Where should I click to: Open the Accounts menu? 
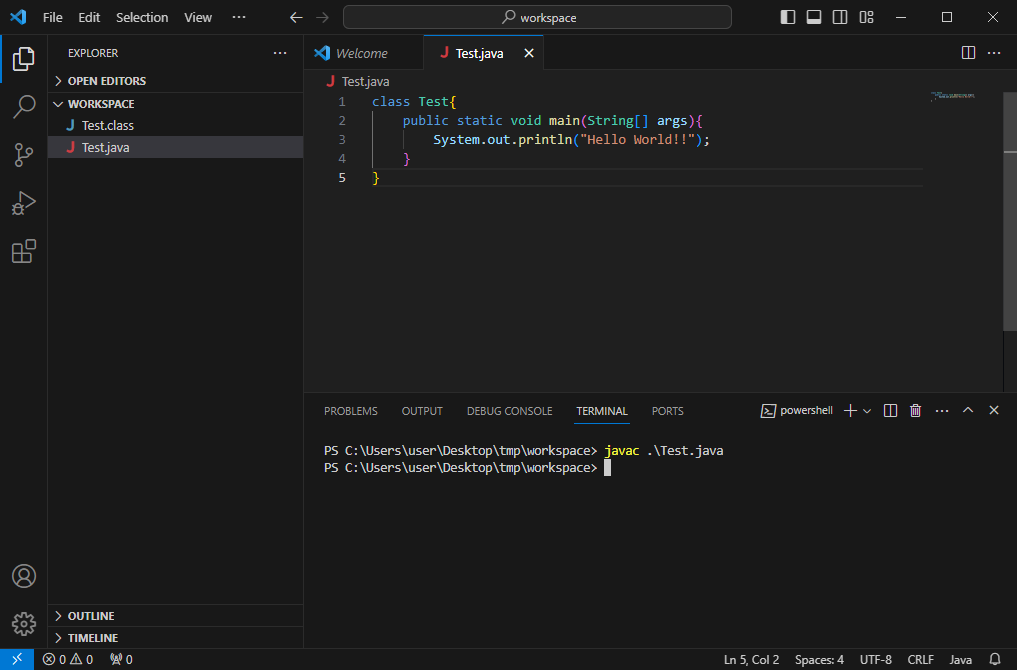pos(23,576)
